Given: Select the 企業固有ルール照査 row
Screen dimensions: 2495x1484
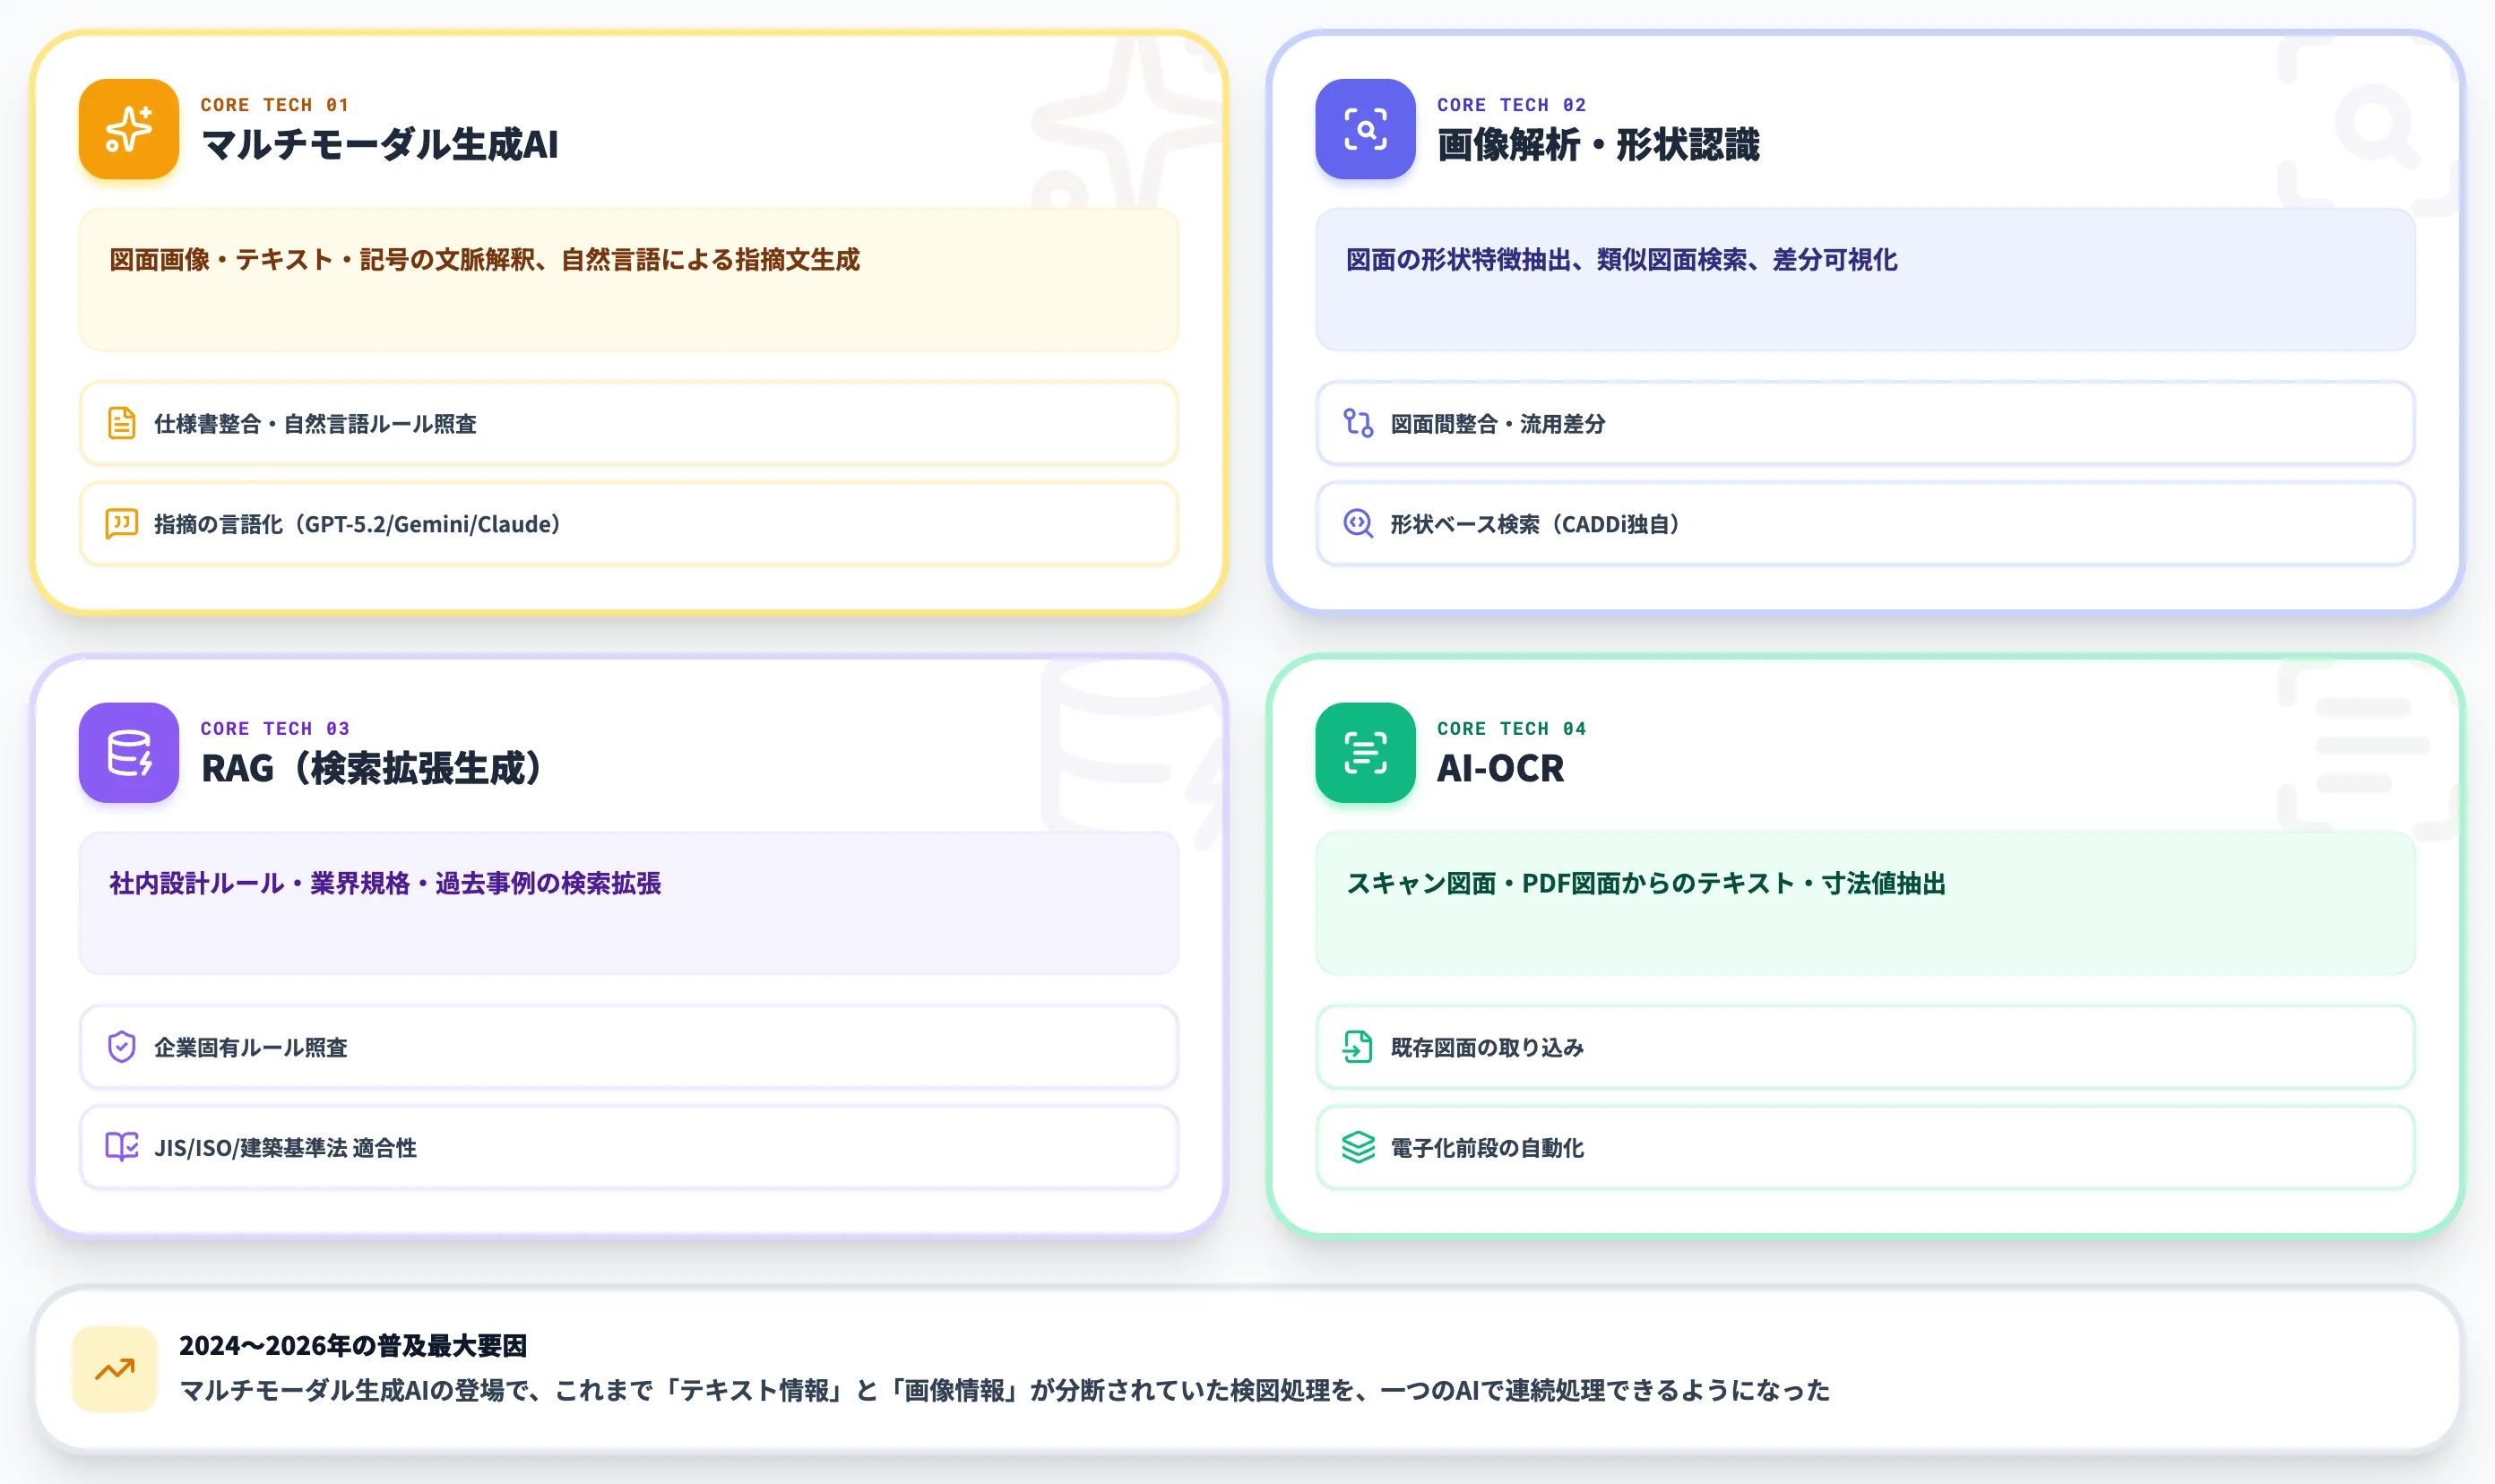Looking at the screenshot, I should tap(629, 1047).
